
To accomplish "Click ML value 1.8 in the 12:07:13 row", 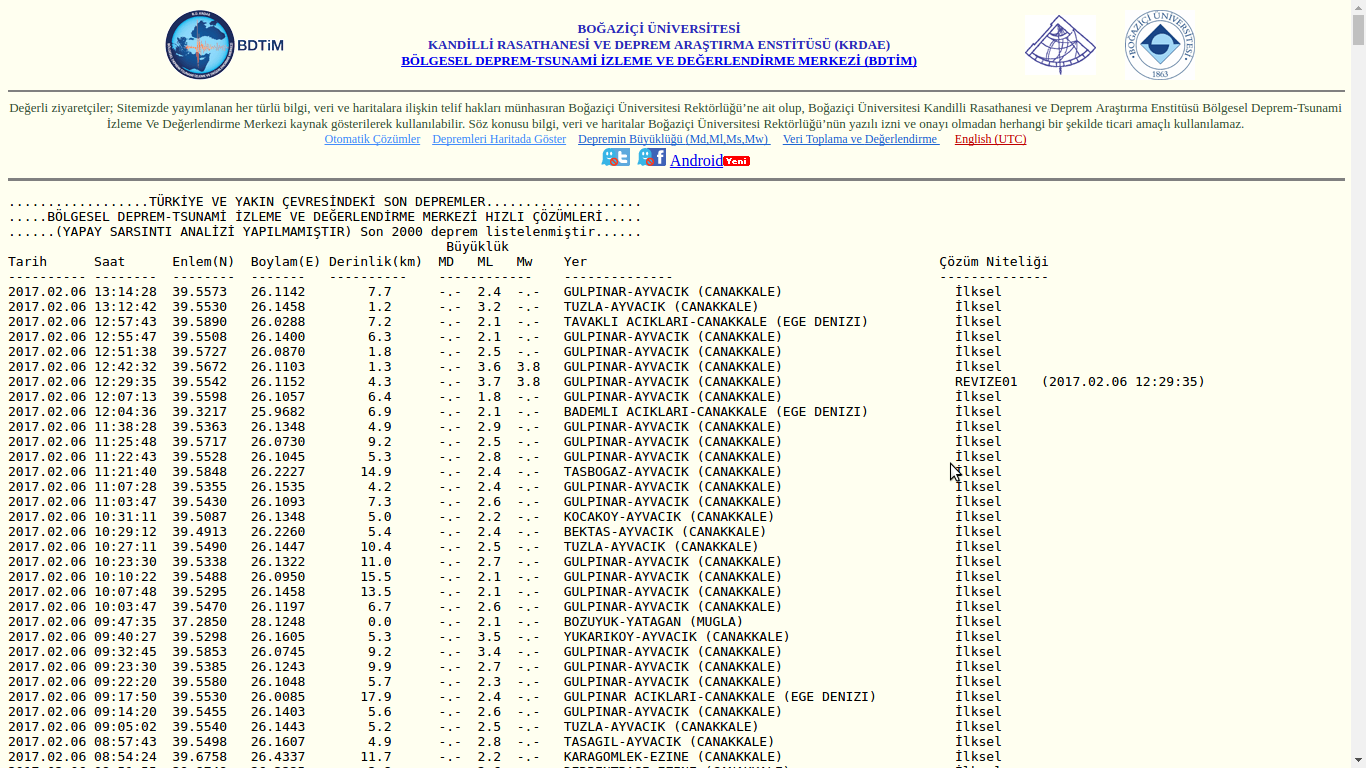I will (489, 397).
